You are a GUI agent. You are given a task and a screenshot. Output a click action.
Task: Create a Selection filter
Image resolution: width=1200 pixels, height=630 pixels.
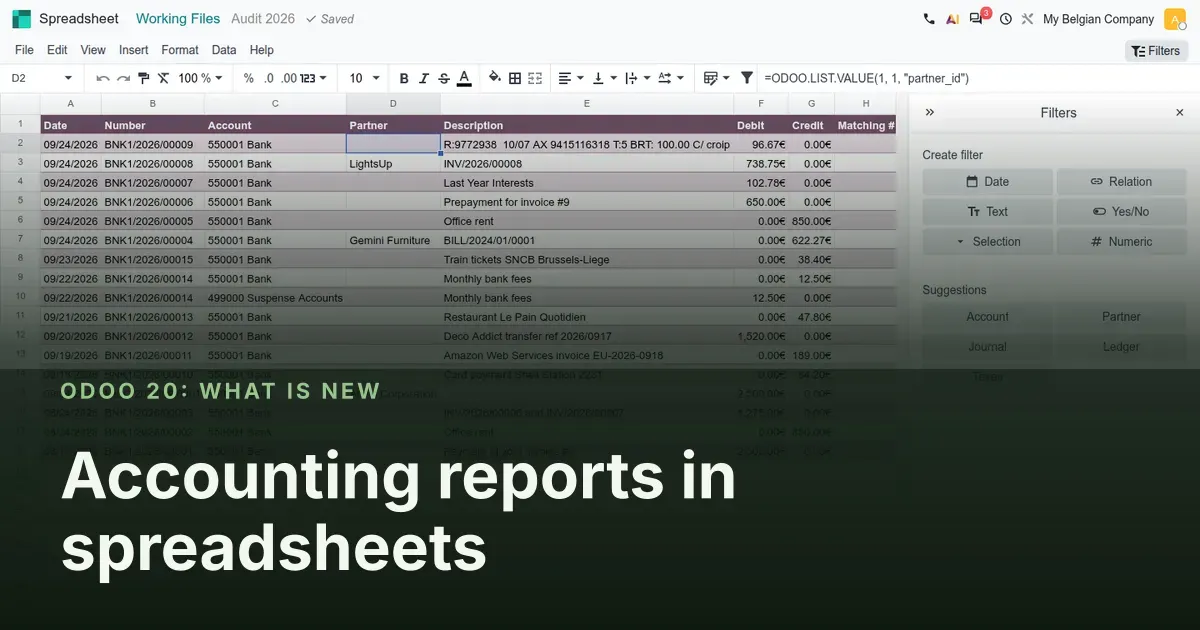pos(987,242)
